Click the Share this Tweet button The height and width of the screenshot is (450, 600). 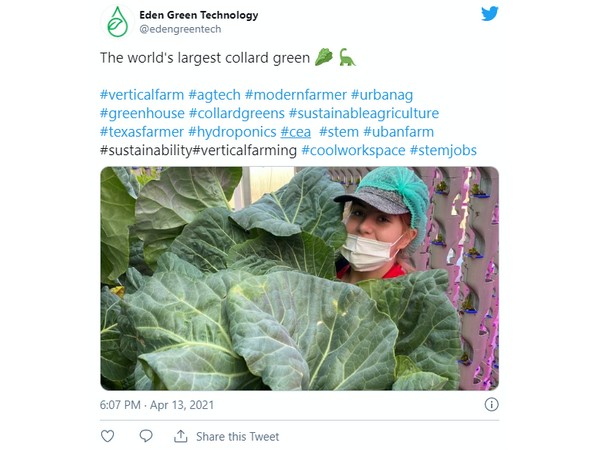point(238,436)
